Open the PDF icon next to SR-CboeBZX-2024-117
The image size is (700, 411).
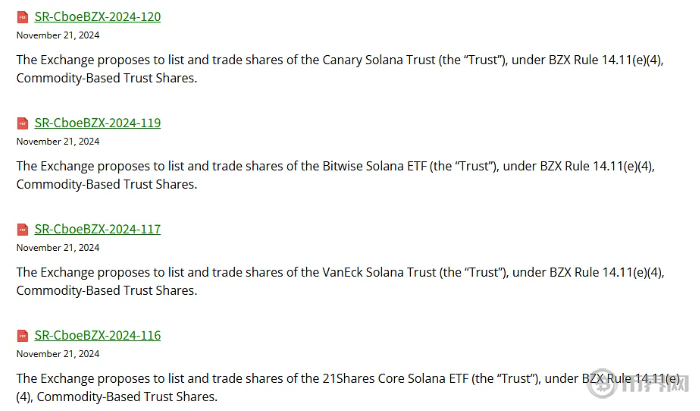[x=22, y=229]
